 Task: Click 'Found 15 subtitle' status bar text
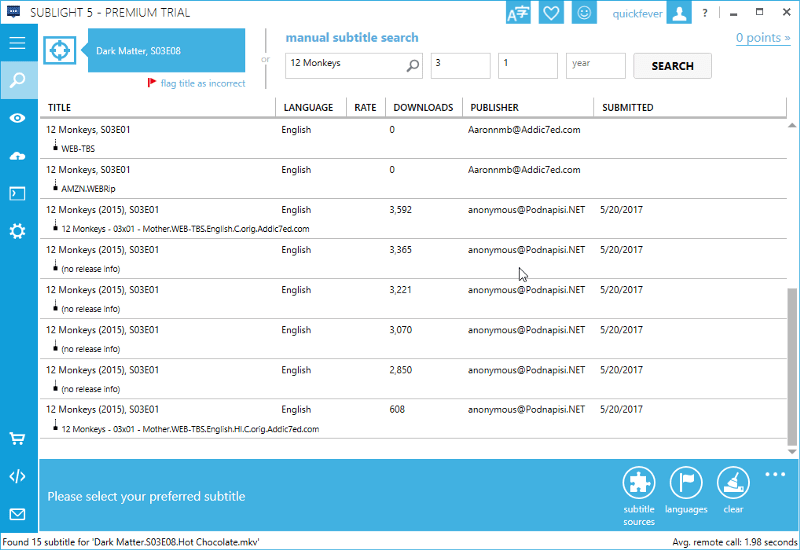point(131,542)
